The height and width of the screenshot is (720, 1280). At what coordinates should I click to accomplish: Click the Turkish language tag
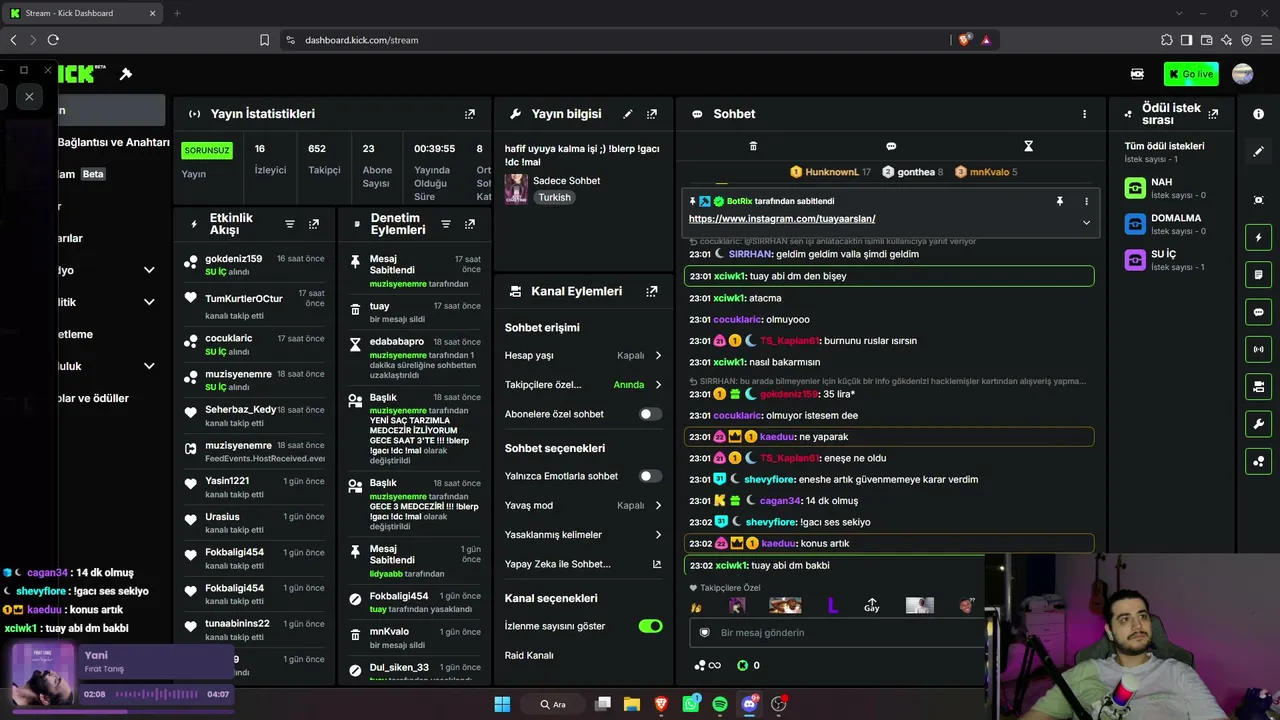[x=554, y=197]
